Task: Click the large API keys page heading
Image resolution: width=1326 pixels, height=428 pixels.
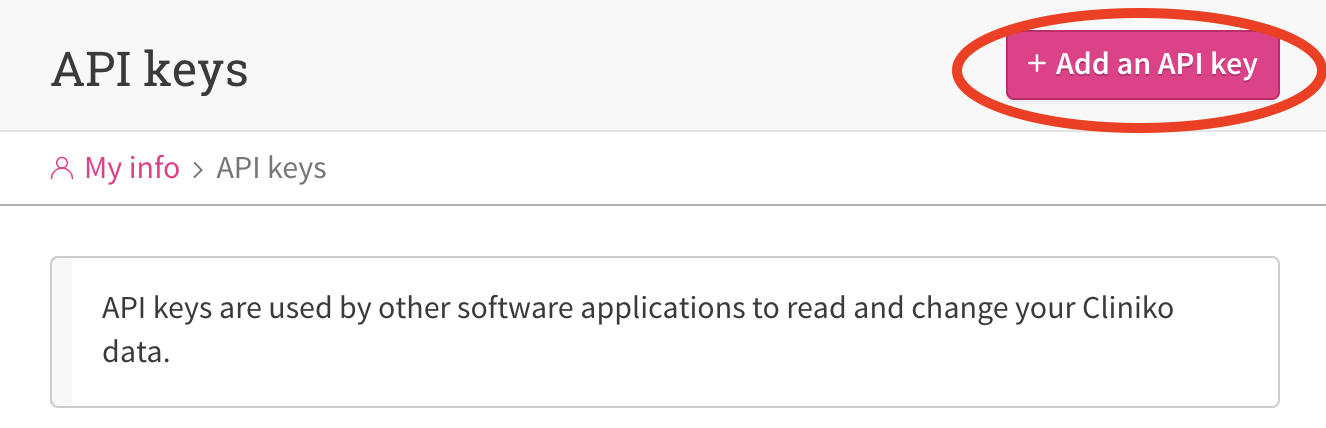Action: coord(149,70)
